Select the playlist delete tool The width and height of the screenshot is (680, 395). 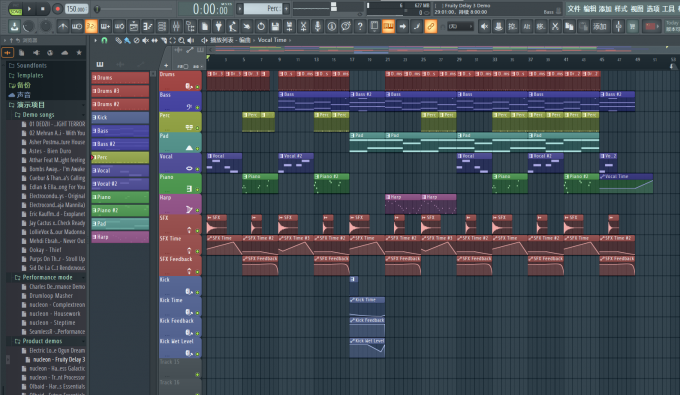(x=136, y=40)
